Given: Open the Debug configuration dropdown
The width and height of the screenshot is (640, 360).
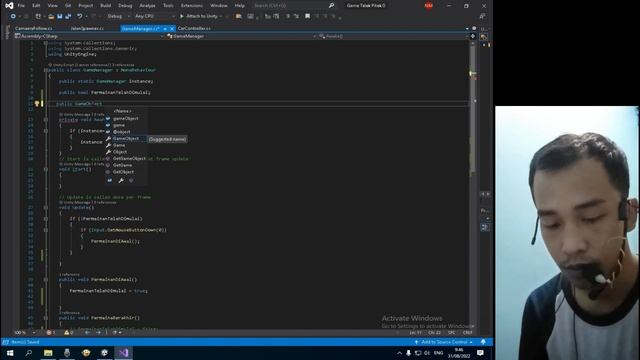Looking at the screenshot, I should tap(118, 16).
